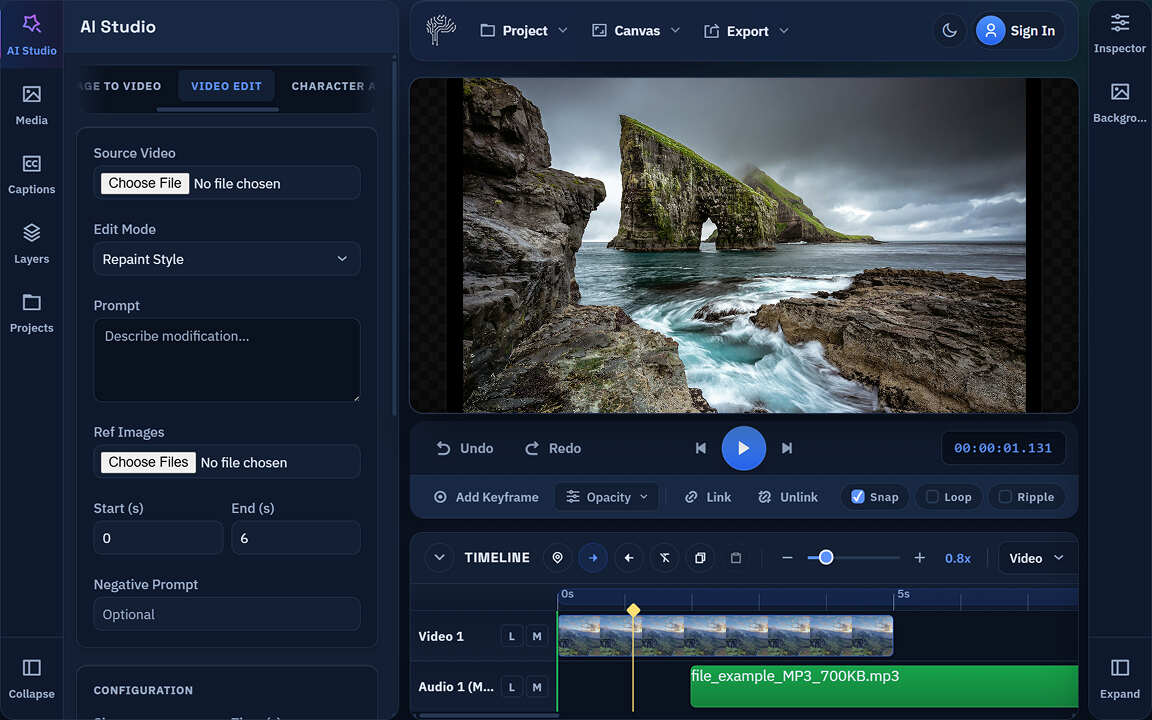Open the Layers panel in the sidebar
This screenshot has width=1152, height=720.
31,243
